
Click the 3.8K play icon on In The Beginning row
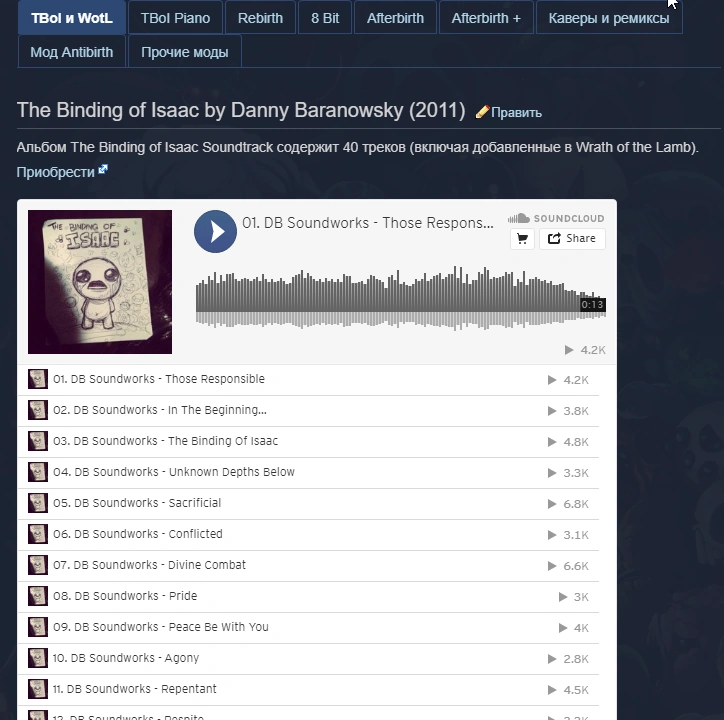pos(552,411)
